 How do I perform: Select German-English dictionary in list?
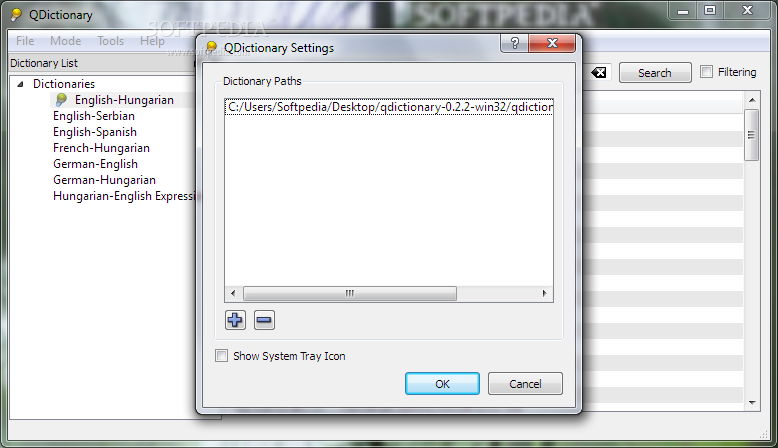(x=95, y=164)
